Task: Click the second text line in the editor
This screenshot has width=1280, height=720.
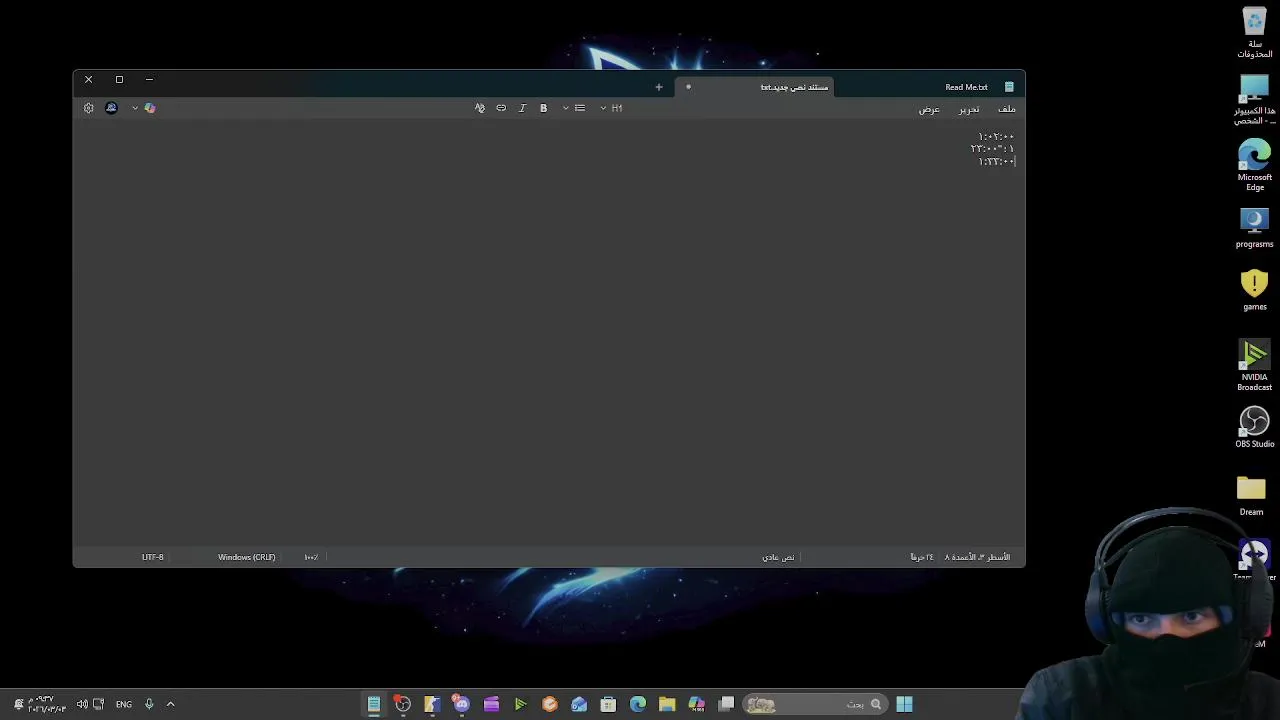Action: pos(992,149)
